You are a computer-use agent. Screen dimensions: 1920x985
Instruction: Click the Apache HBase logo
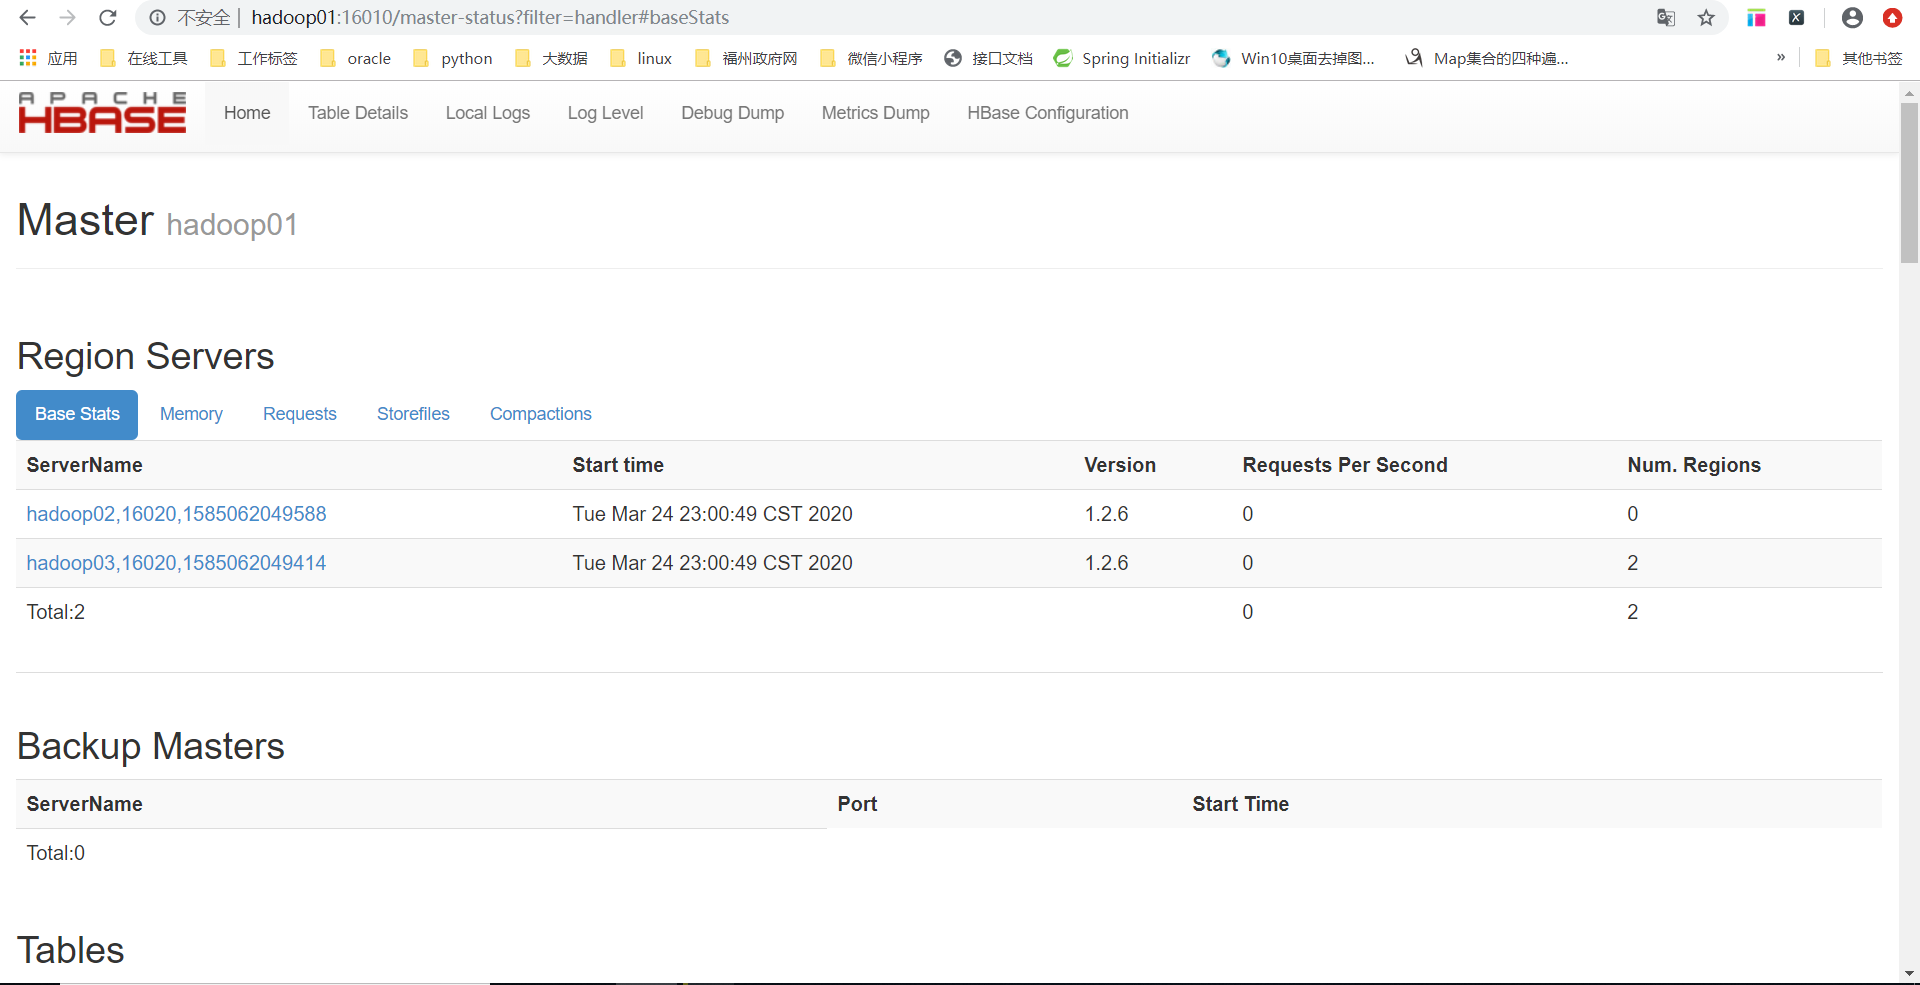click(102, 113)
